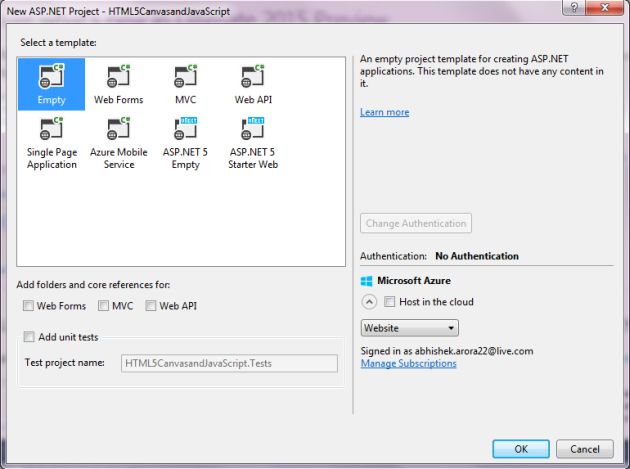Open Manage Subscriptions link
Screen dimensions: 630x469
(408, 363)
